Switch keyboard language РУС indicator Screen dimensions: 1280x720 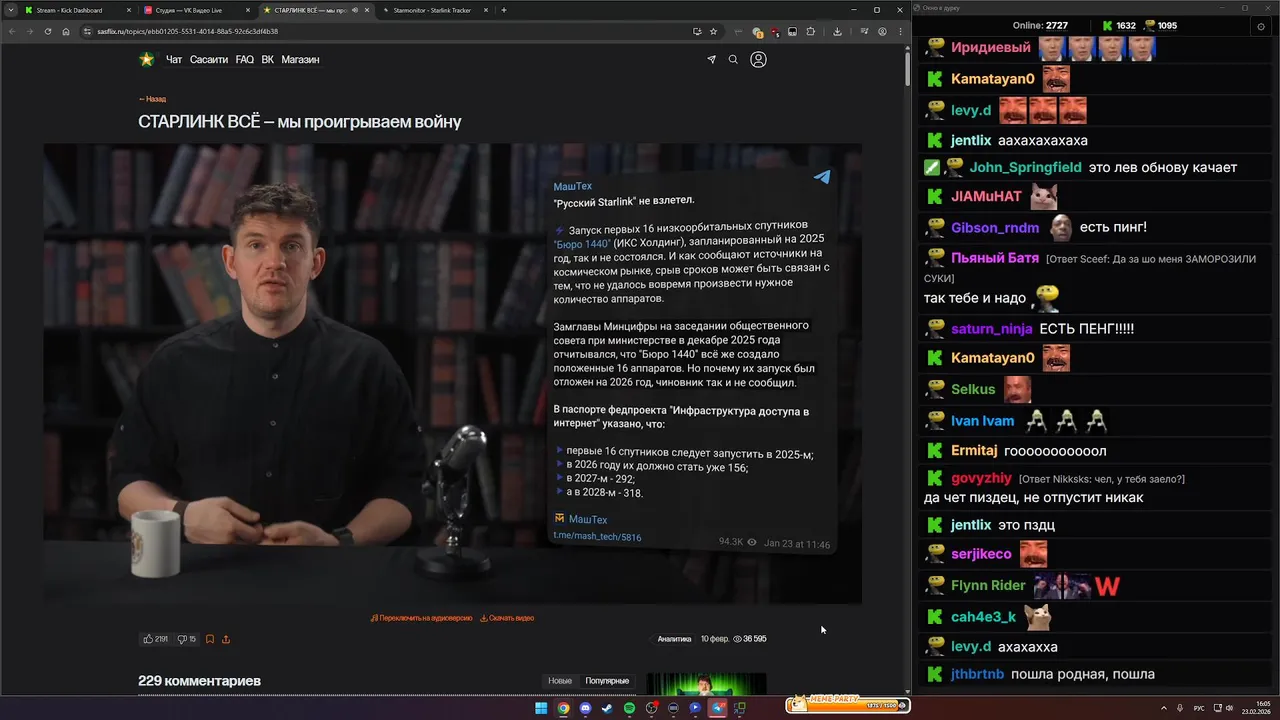pos(1199,708)
